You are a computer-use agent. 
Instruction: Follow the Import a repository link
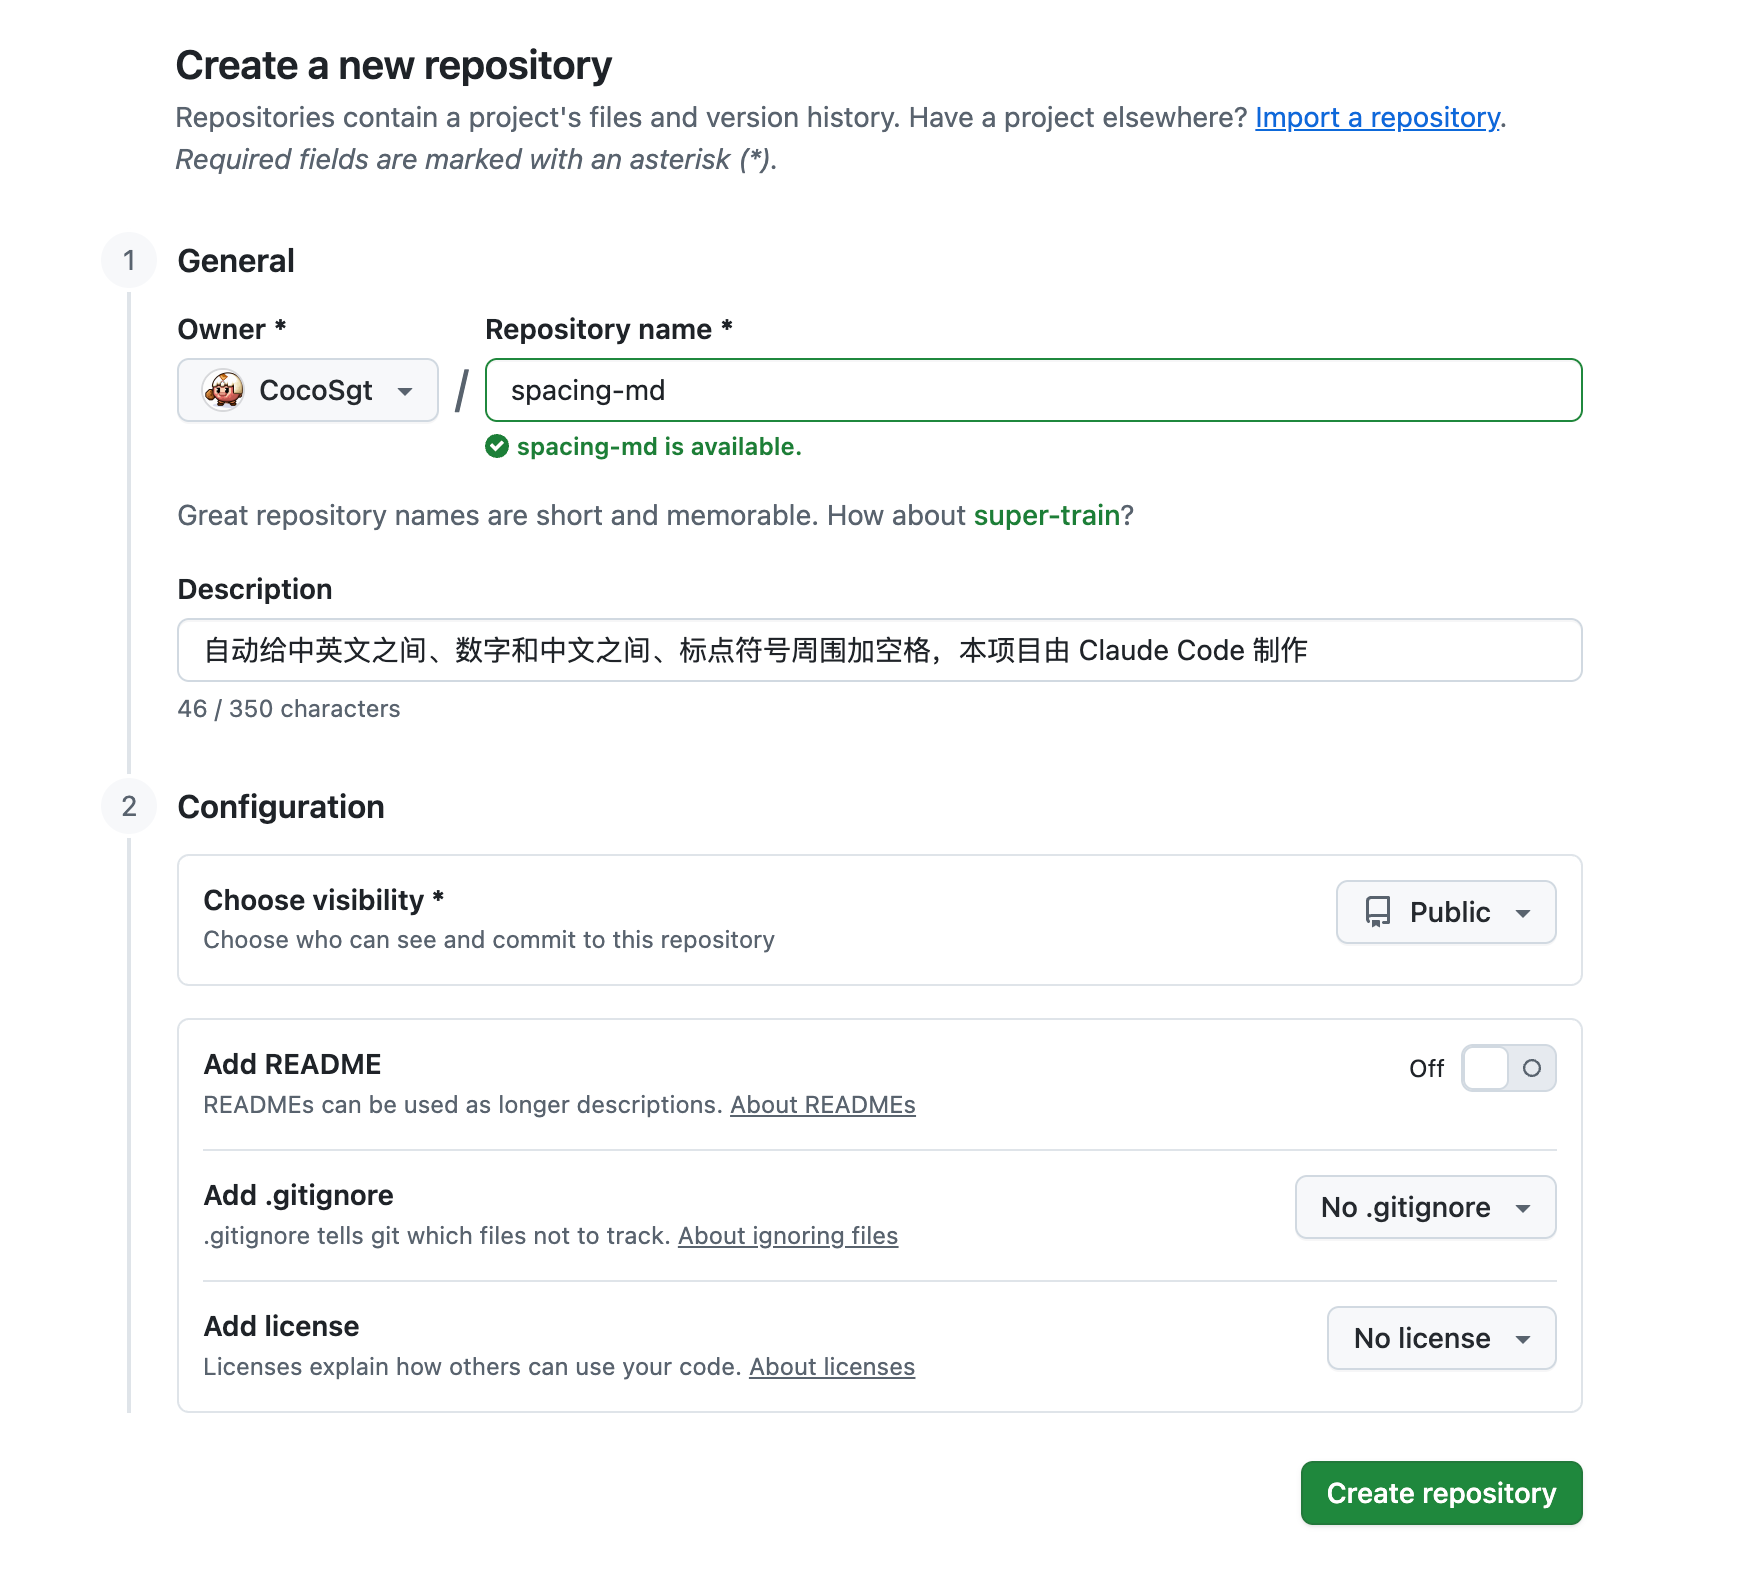coord(1377,118)
